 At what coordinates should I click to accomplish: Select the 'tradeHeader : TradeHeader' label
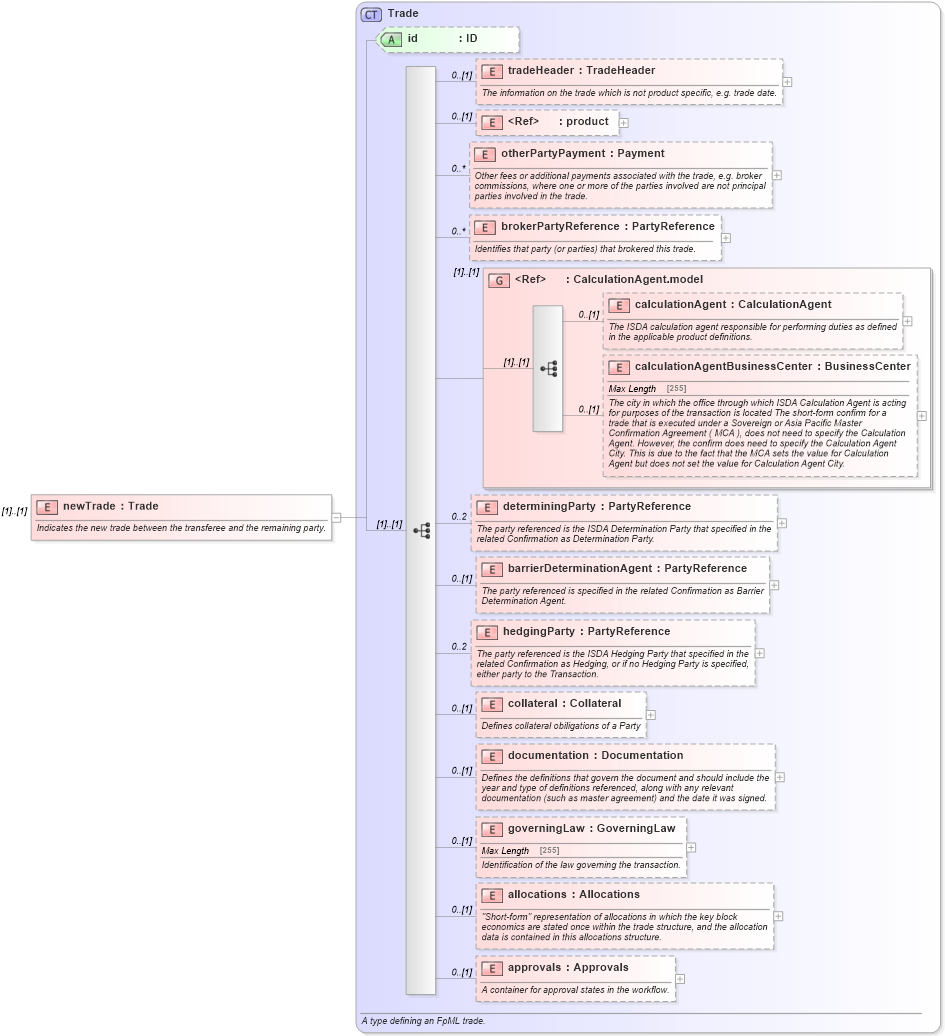point(582,70)
